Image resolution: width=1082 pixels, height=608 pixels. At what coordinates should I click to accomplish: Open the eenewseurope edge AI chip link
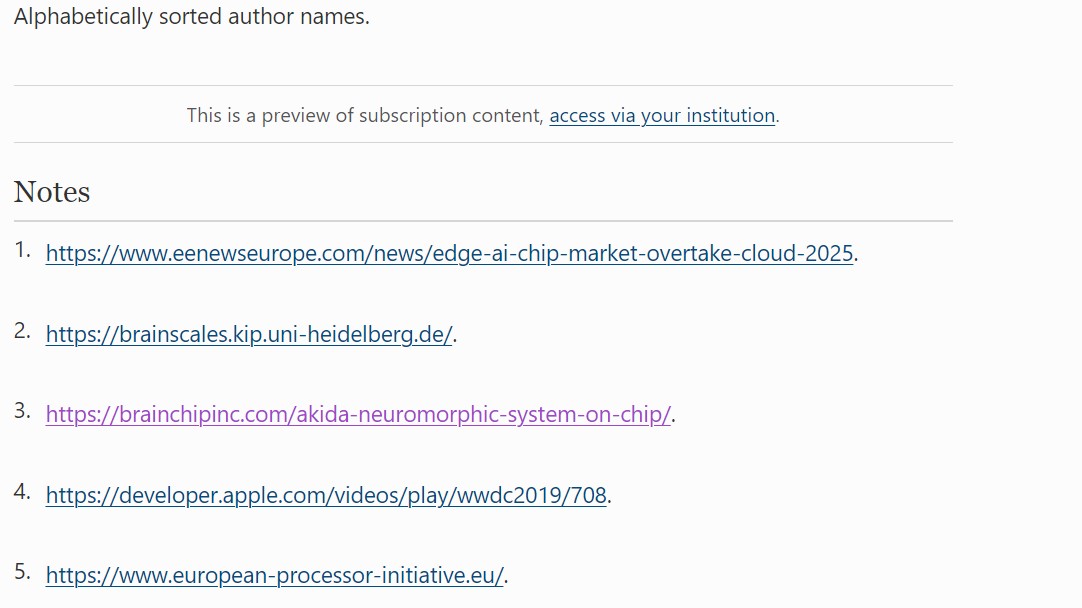[x=449, y=254]
